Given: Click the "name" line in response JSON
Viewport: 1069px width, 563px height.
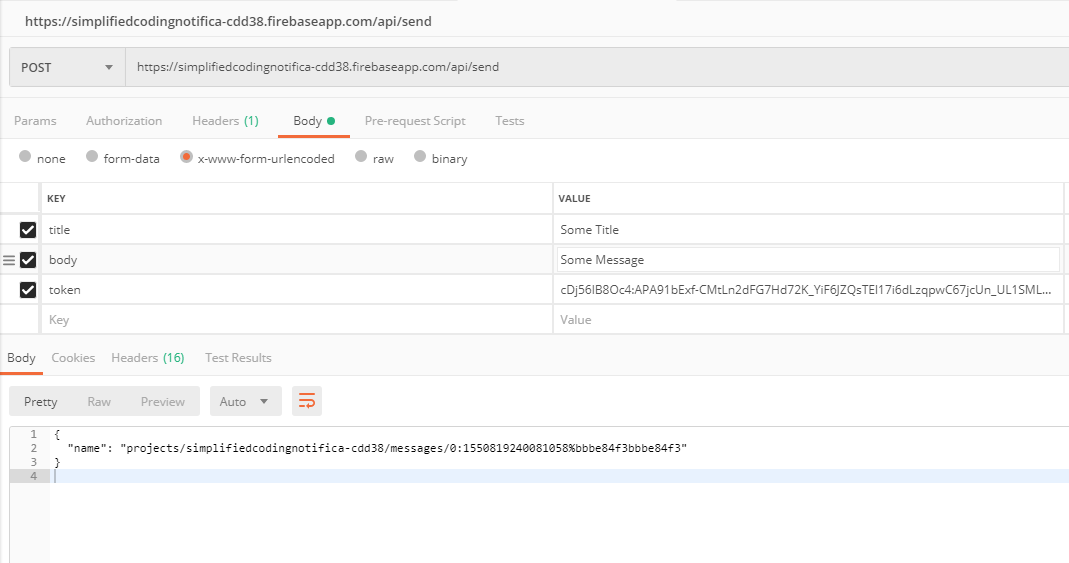Looking at the screenshot, I should (377, 448).
